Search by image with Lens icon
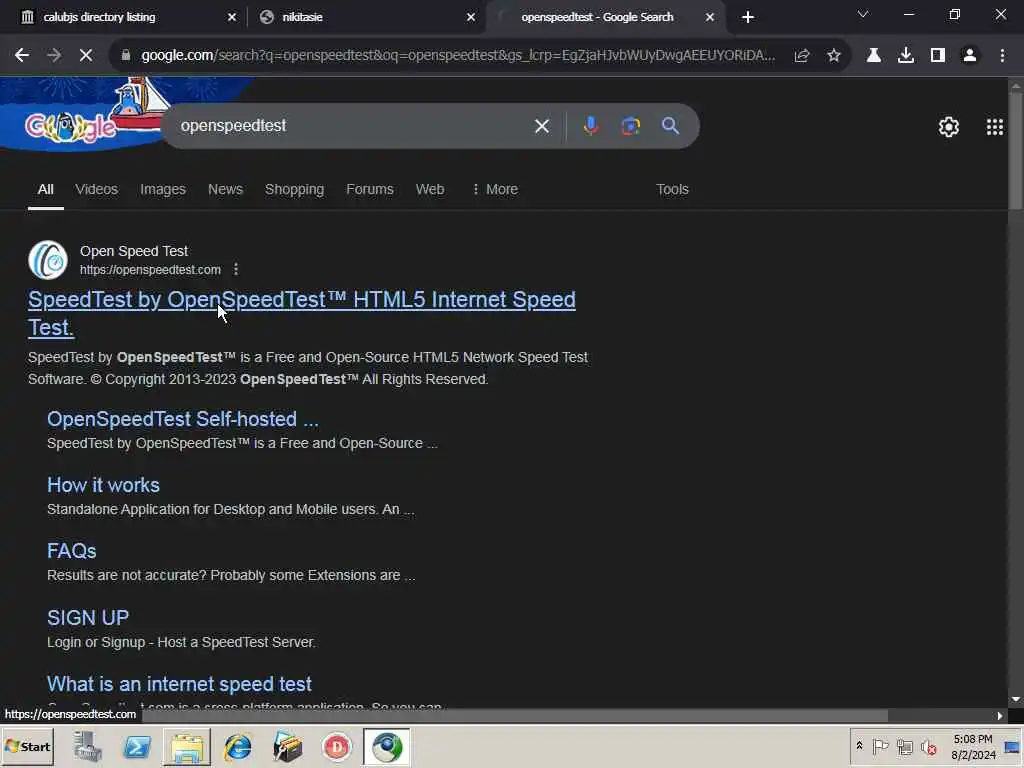Image resolution: width=1024 pixels, height=768 pixels. 630,126
